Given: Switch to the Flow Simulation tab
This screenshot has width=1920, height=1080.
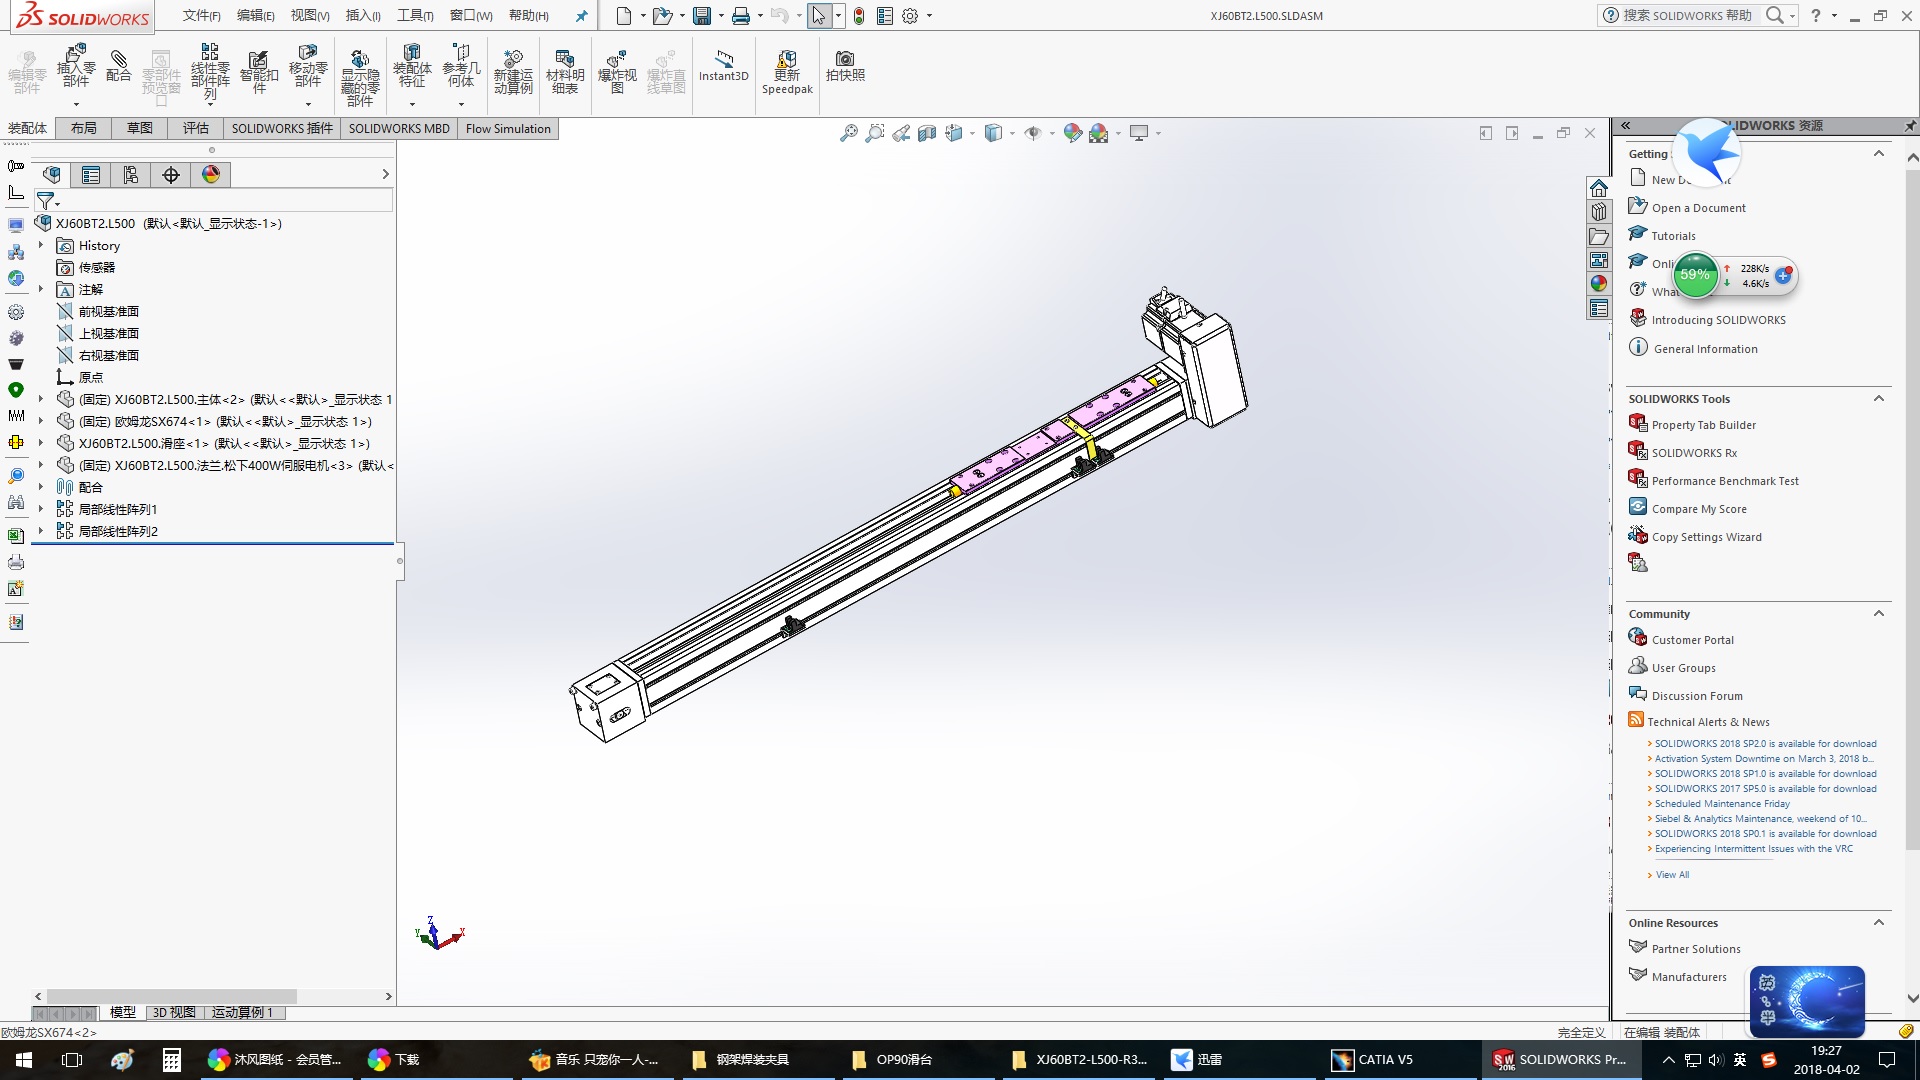Looking at the screenshot, I should tap(508, 128).
